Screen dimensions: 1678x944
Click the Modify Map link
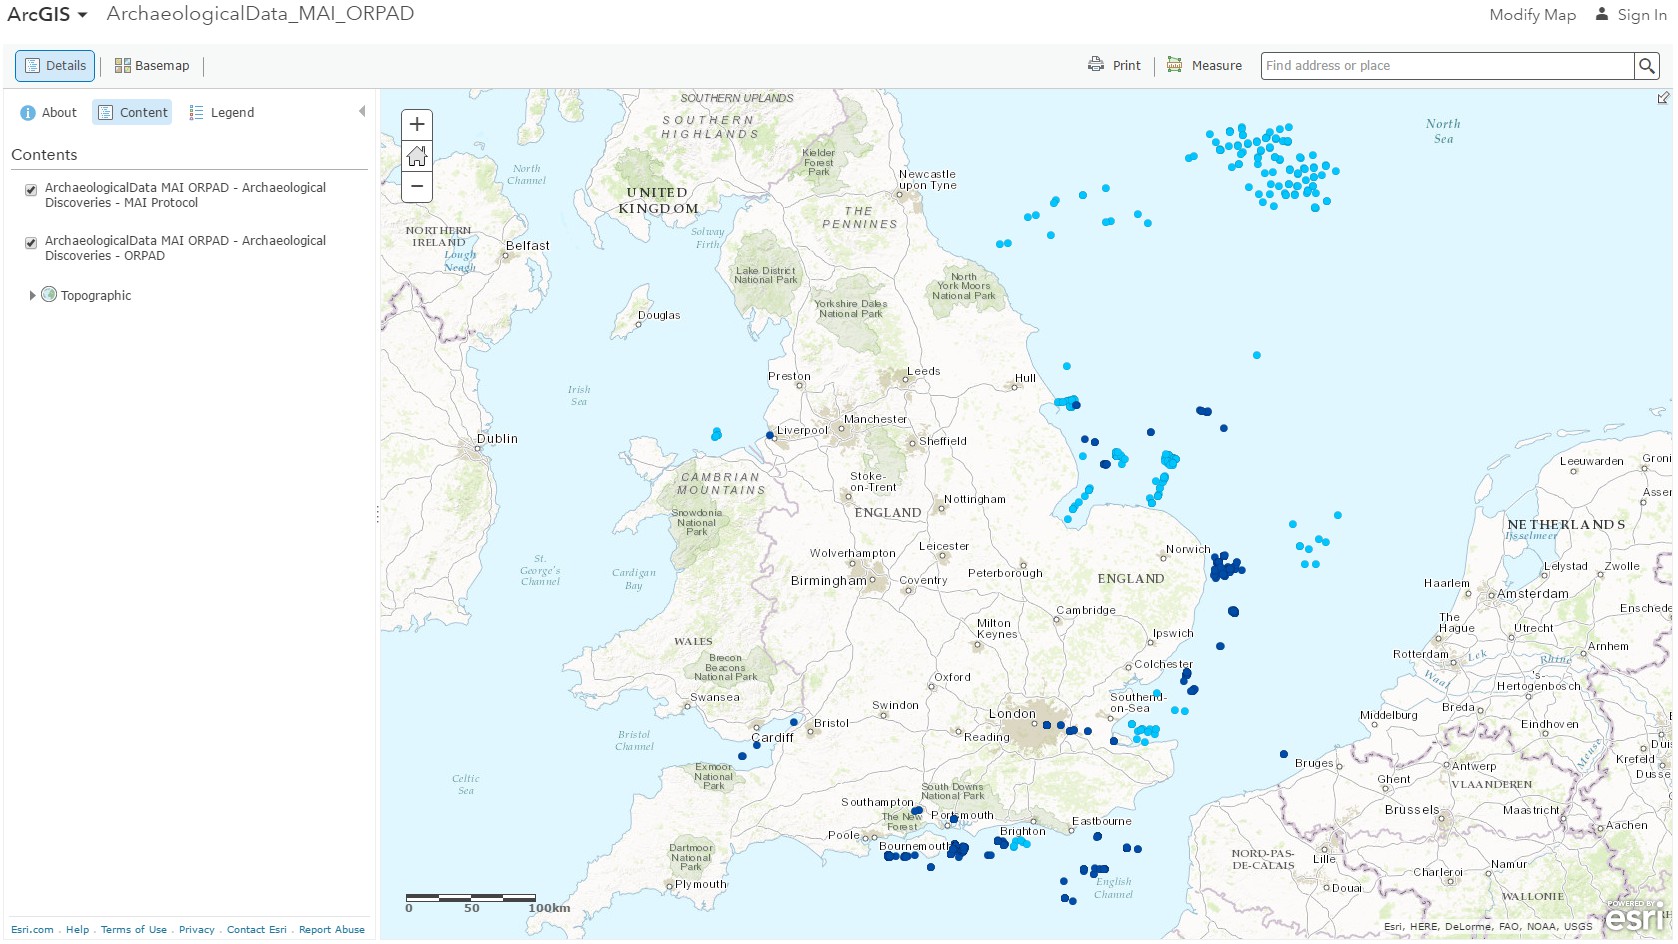(x=1532, y=15)
